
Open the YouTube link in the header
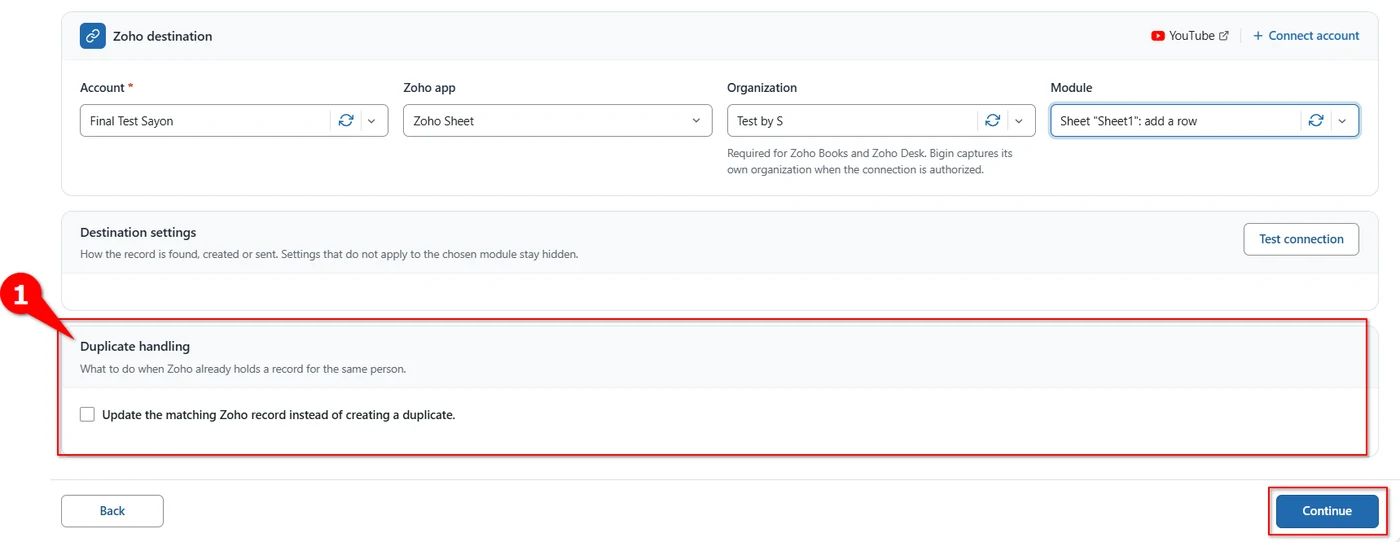point(1189,36)
